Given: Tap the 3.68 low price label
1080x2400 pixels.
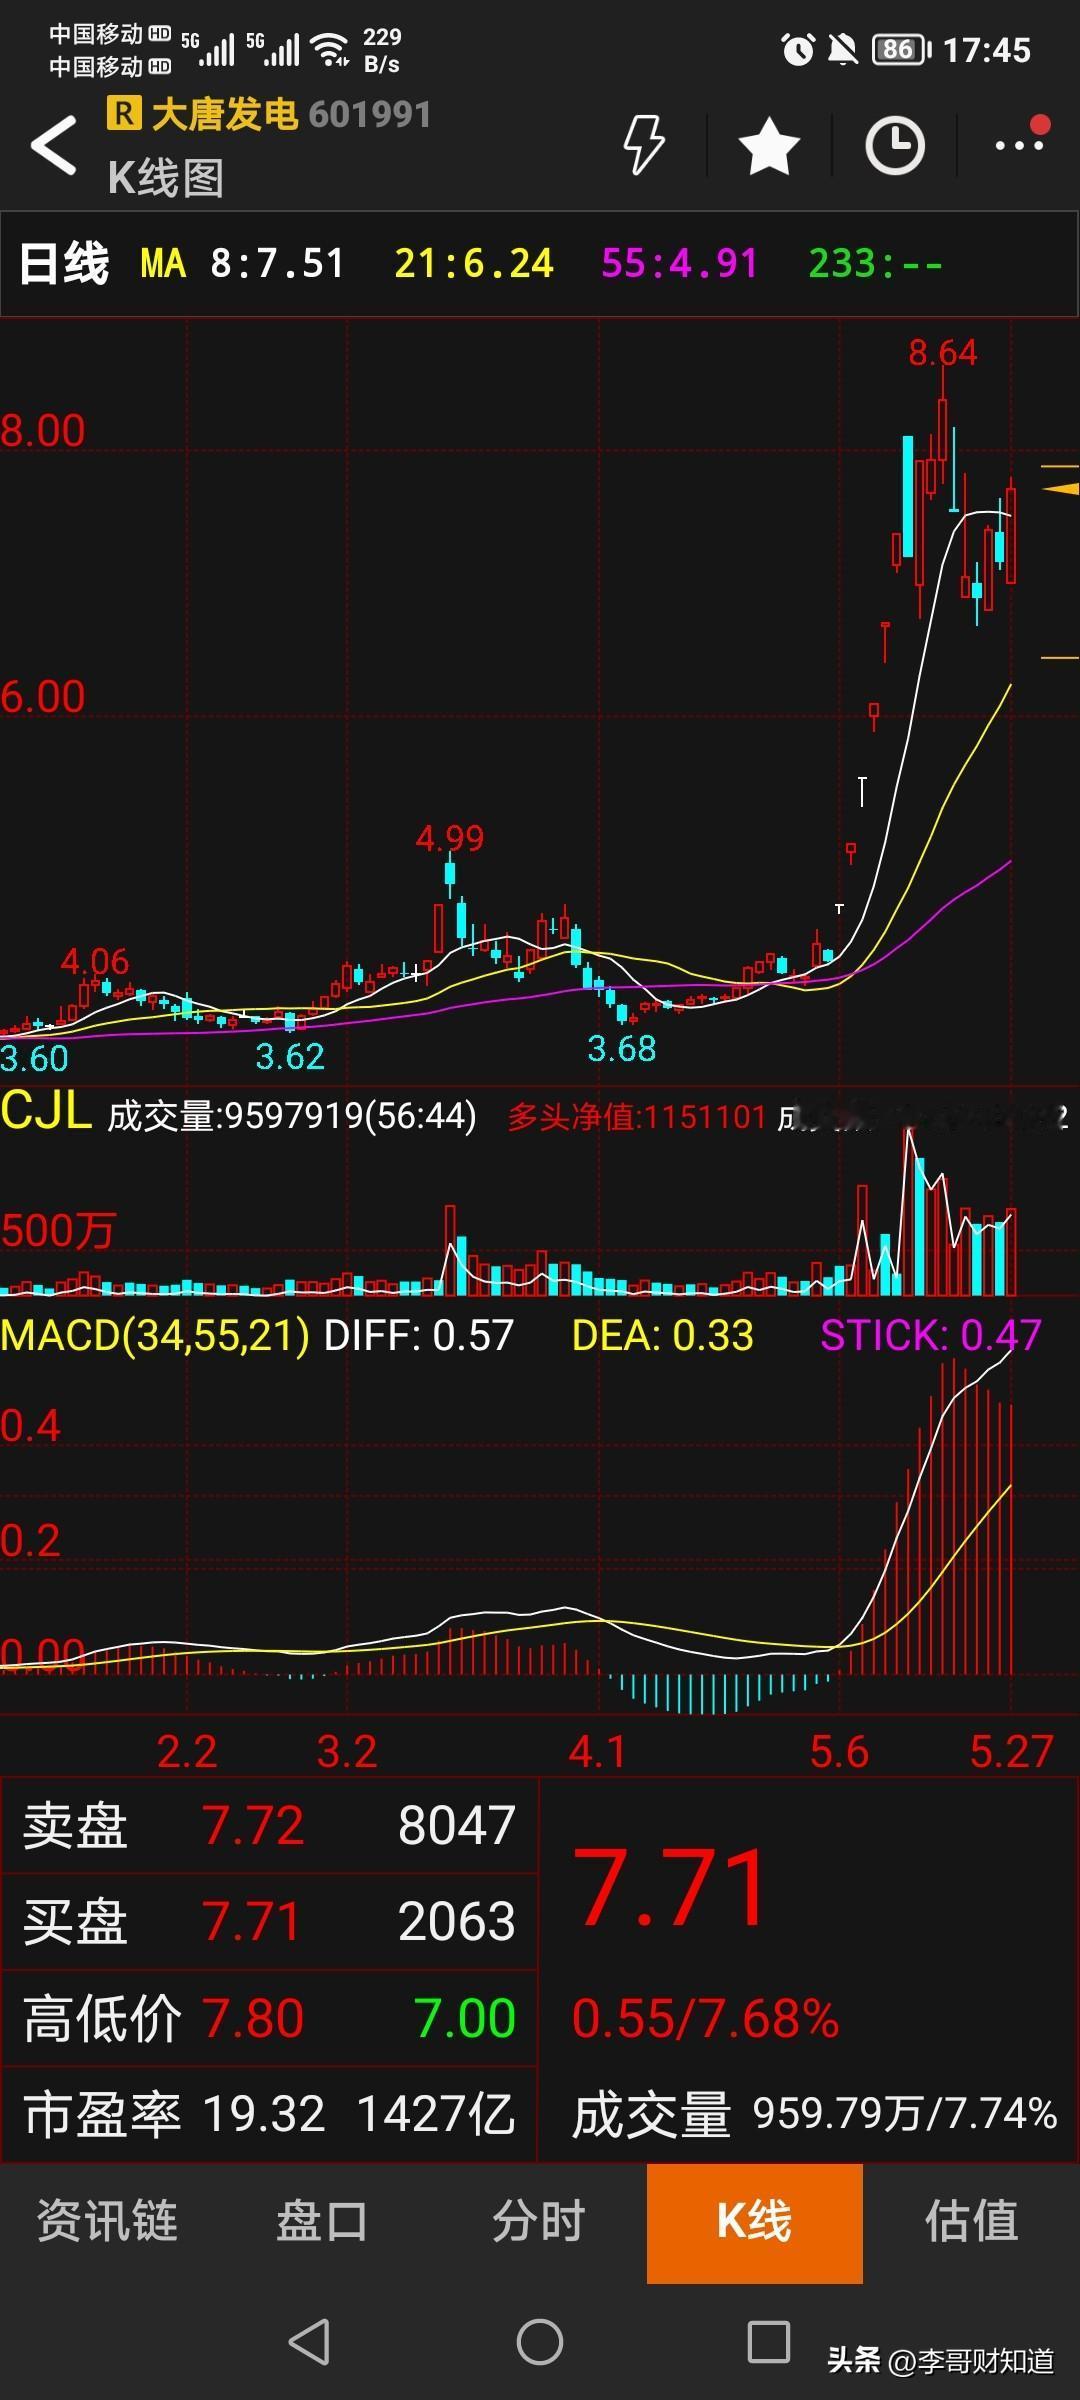Looking at the screenshot, I should (x=621, y=1048).
